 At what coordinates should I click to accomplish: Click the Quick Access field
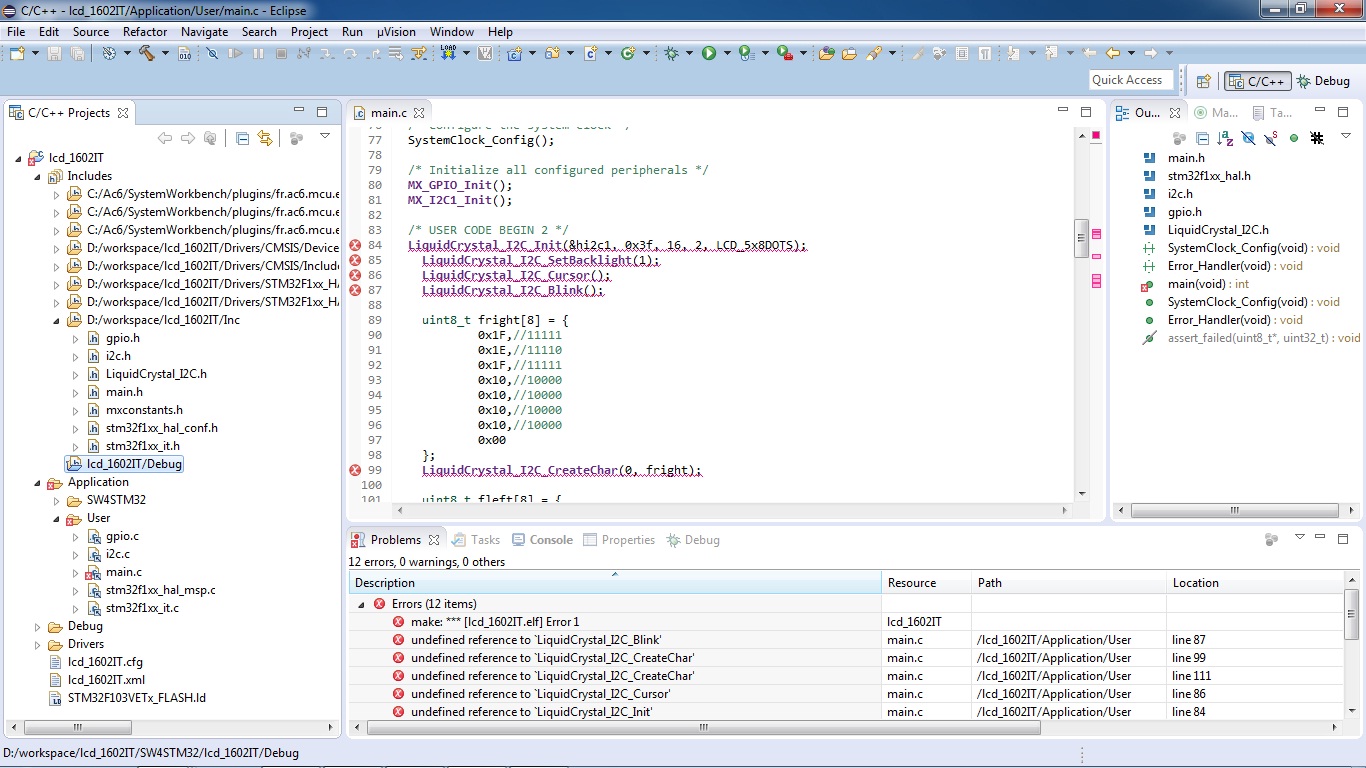pos(1131,80)
